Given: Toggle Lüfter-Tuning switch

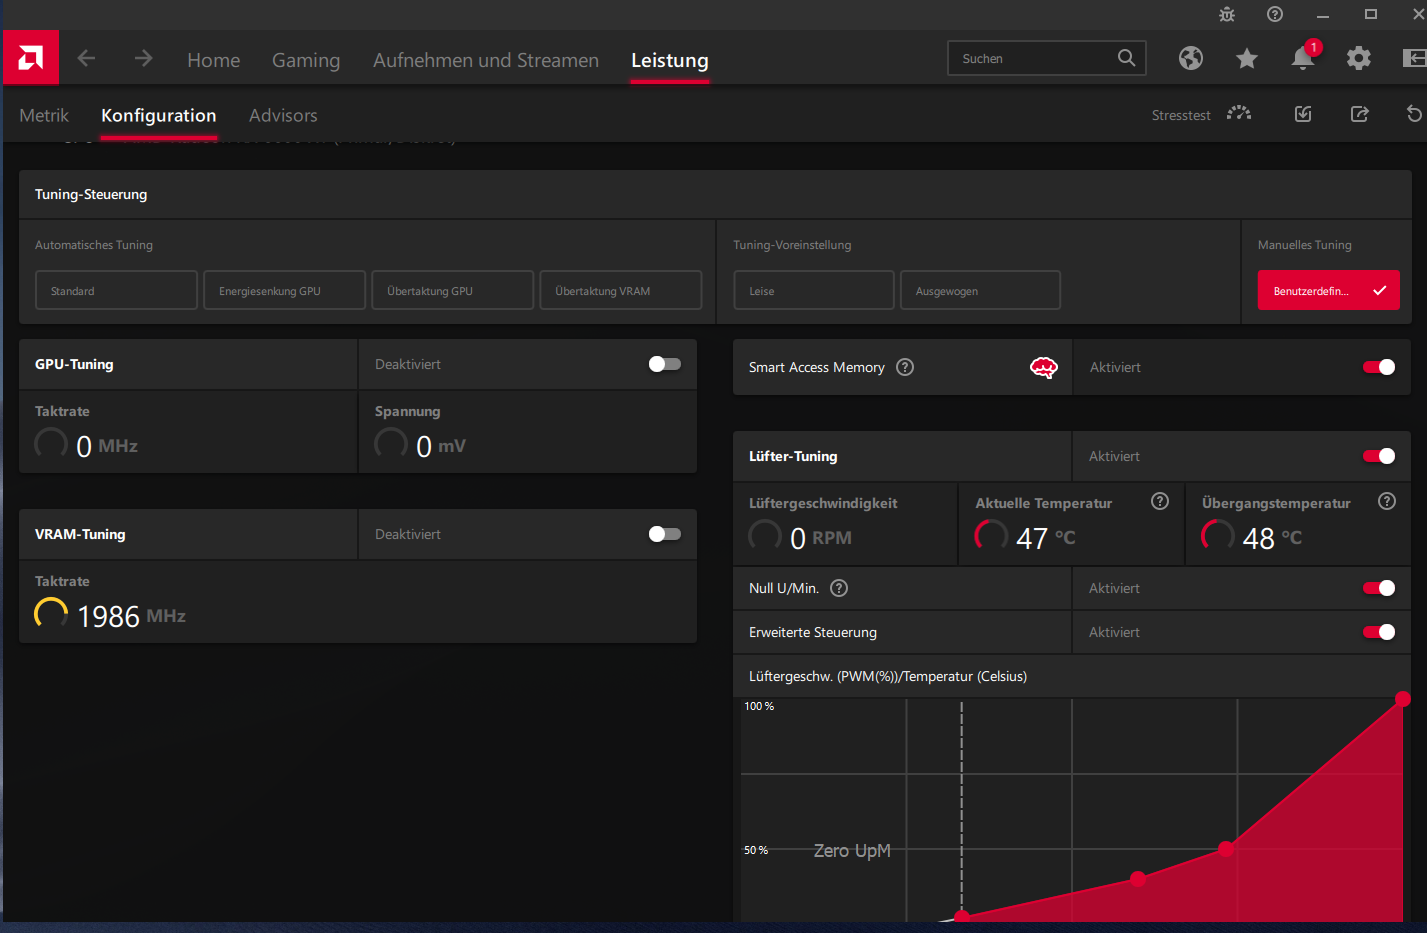Looking at the screenshot, I should pos(1379,456).
